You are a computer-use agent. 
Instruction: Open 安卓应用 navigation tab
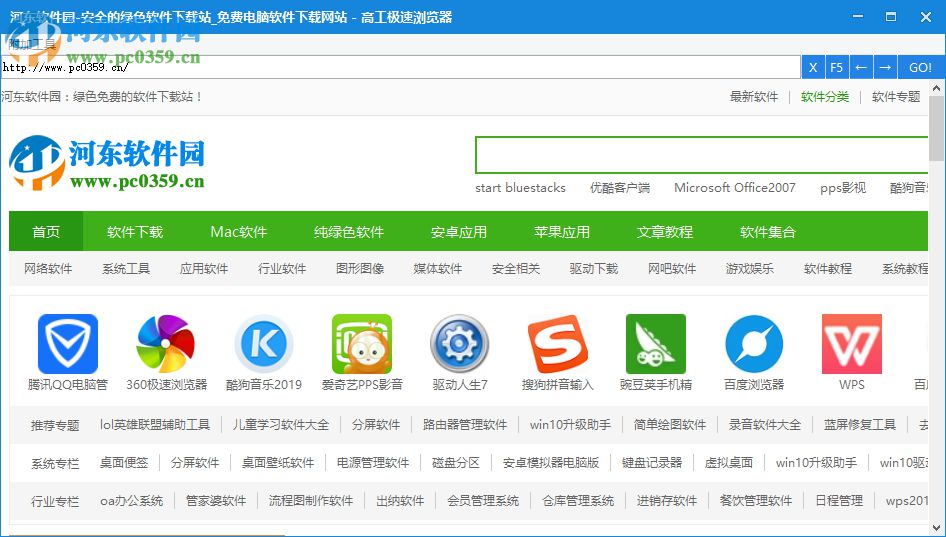pyautogui.click(x=459, y=232)
